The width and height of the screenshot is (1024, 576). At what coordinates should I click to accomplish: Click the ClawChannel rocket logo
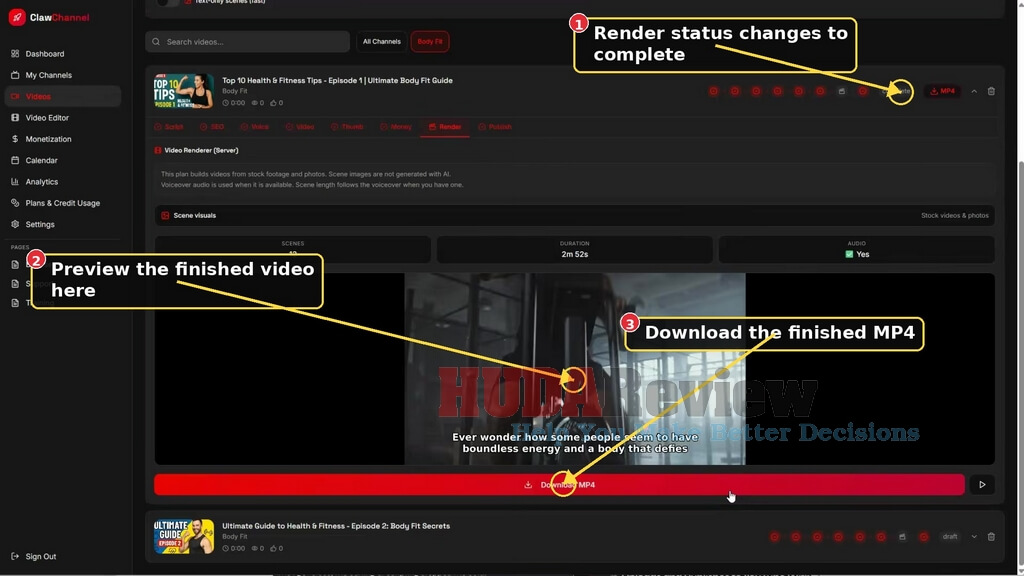[17, 18]
